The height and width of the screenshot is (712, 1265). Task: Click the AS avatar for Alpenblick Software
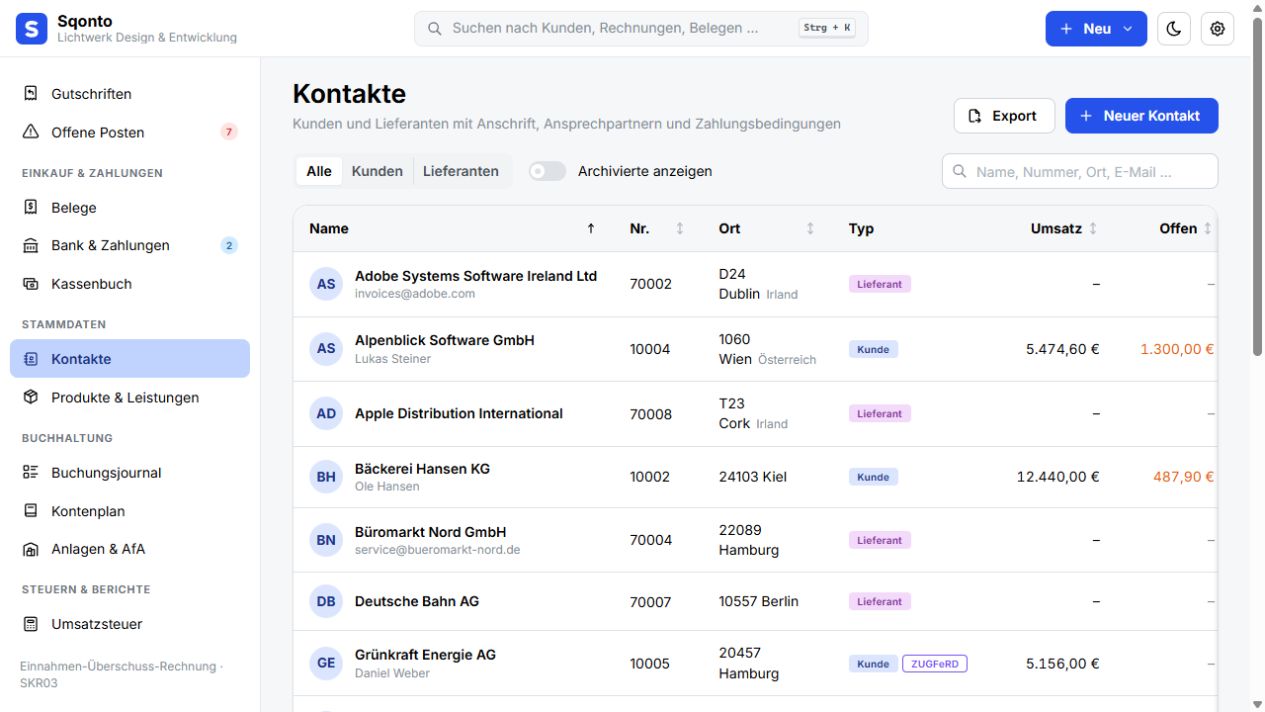point(326,348)
